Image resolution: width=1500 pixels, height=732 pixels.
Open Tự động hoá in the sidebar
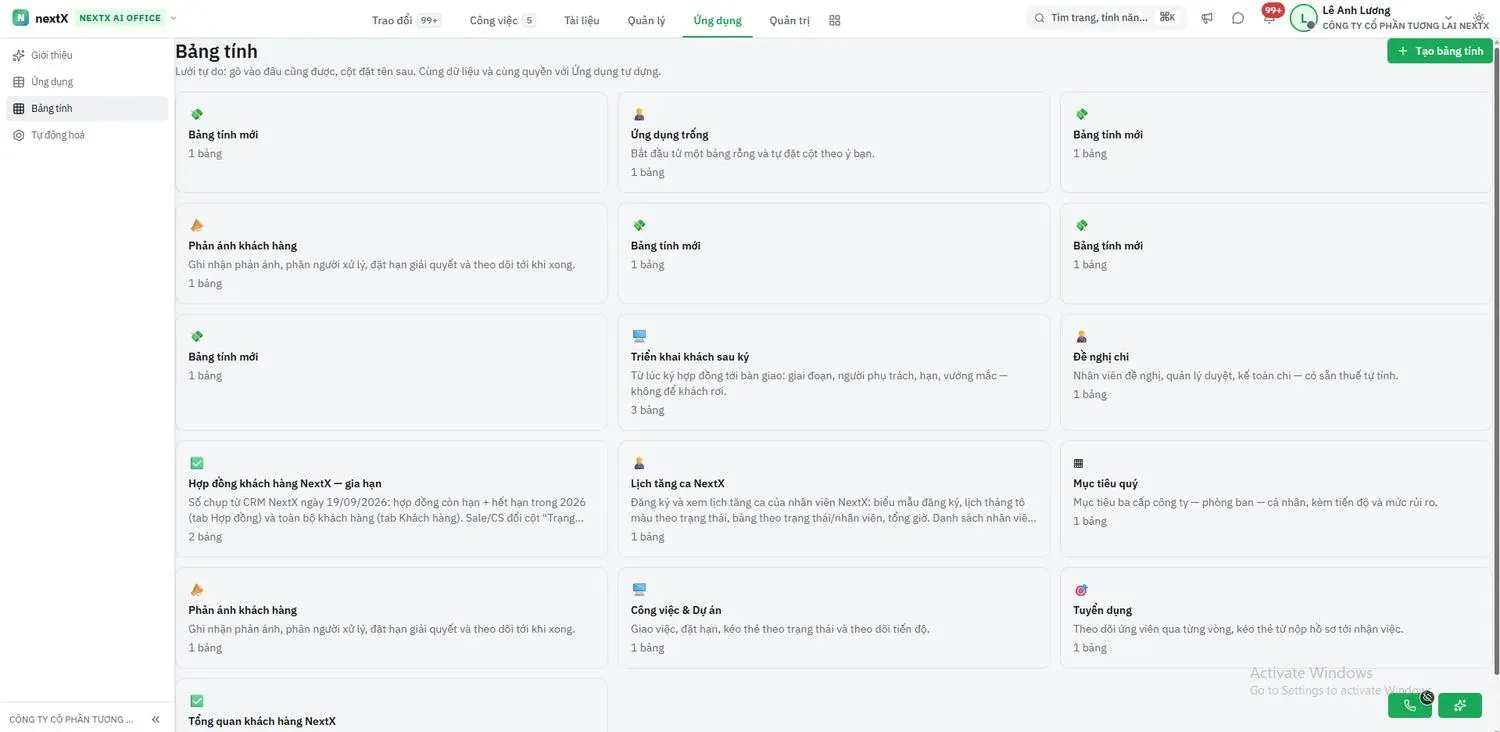[86, 135]
